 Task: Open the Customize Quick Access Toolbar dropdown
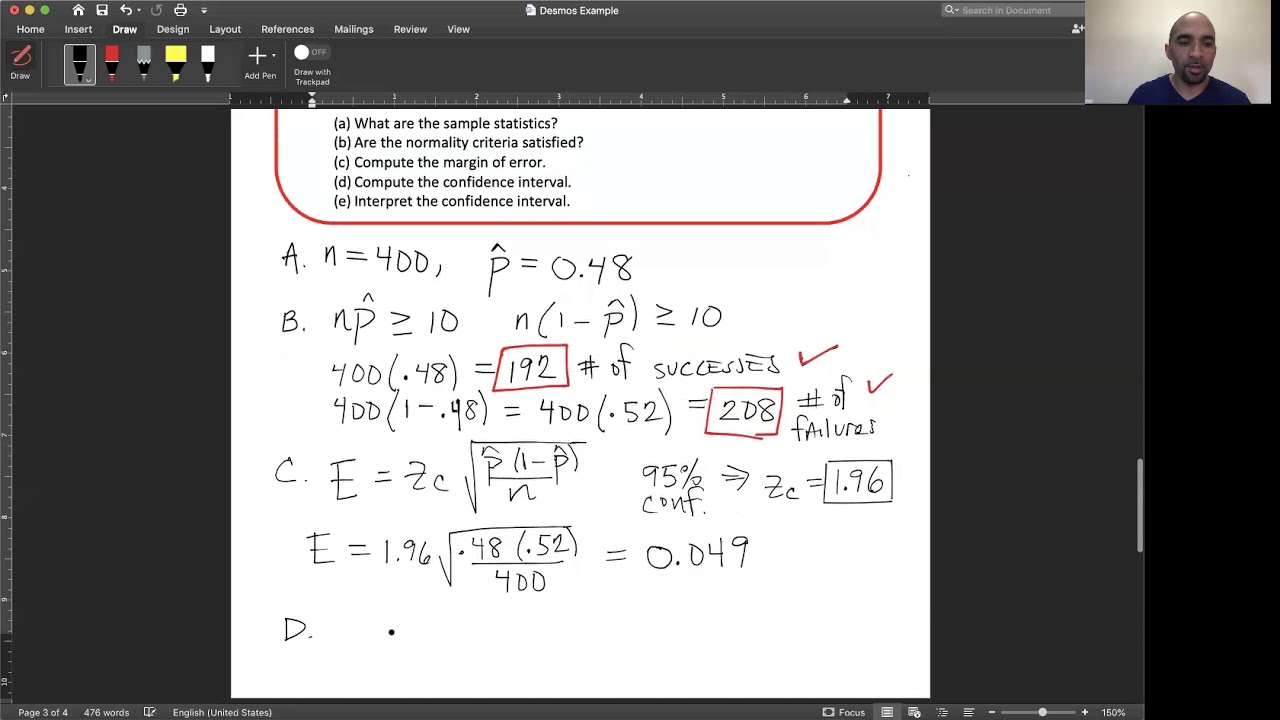click(x=204, y=10)
